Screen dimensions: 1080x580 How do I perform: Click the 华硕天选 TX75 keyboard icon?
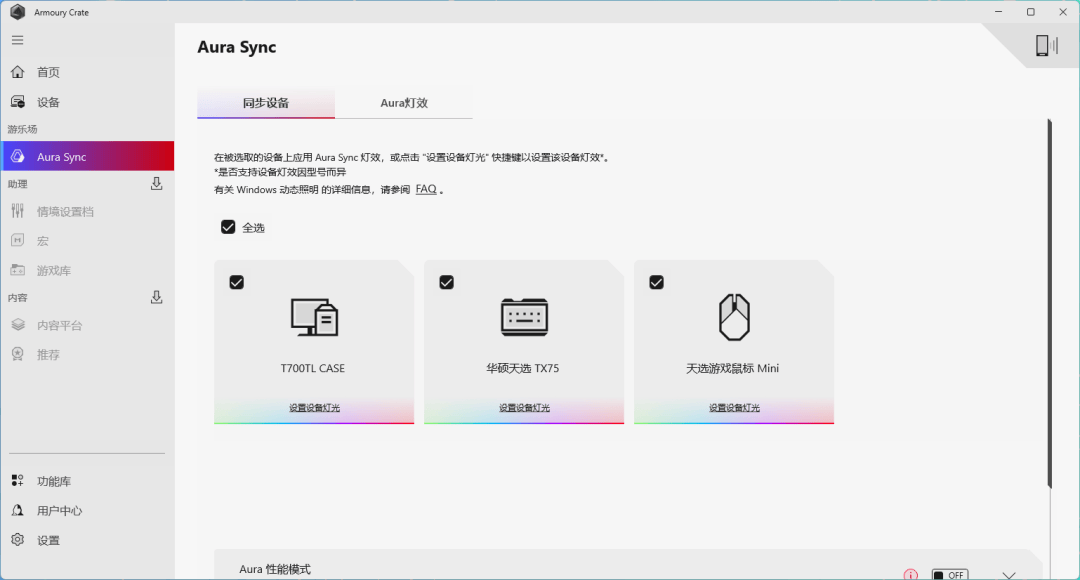[x=524, y=317]
